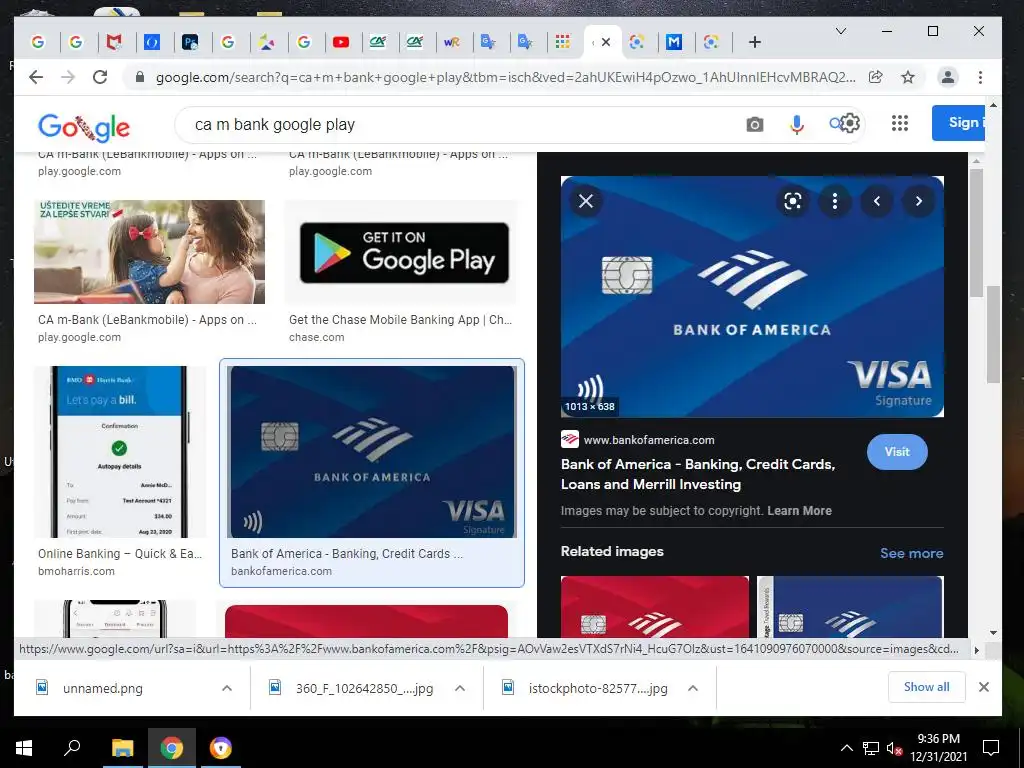The image size is (1024, 768).
Task: Switch to the McAfee tab
Action: point(114,42)
